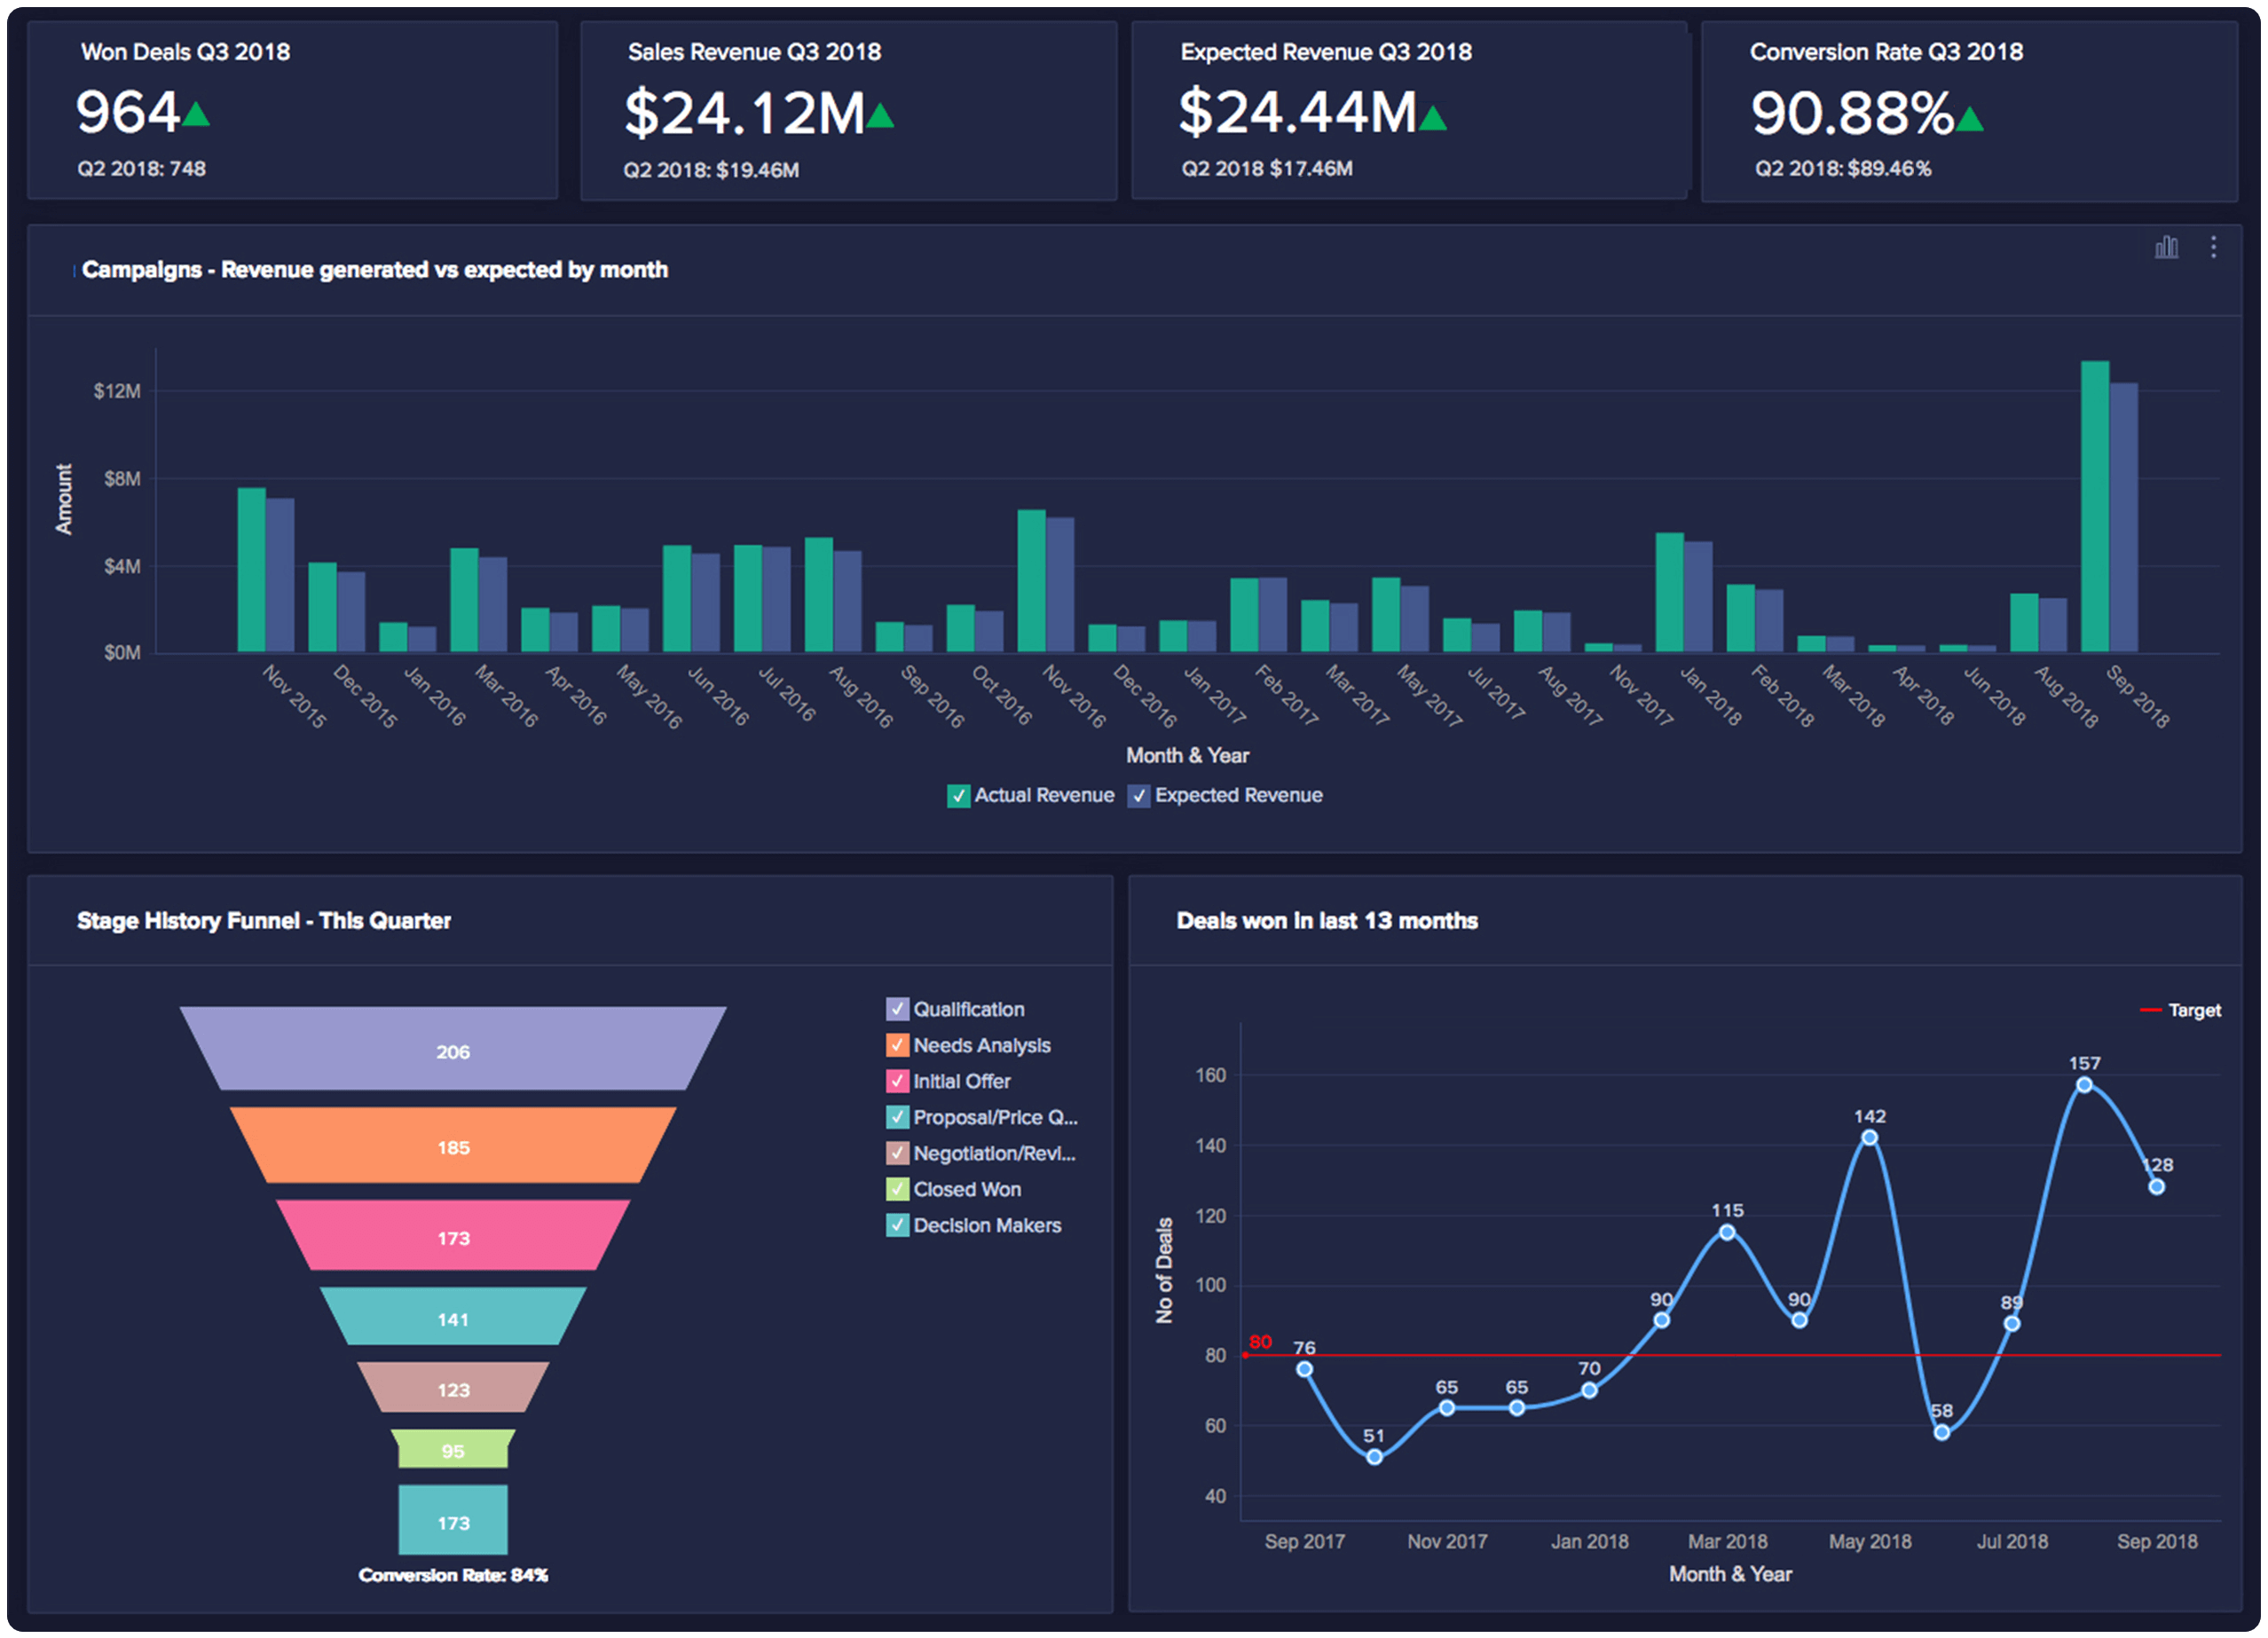Click green up-arrow indicator beside 964

click(196, 114)
